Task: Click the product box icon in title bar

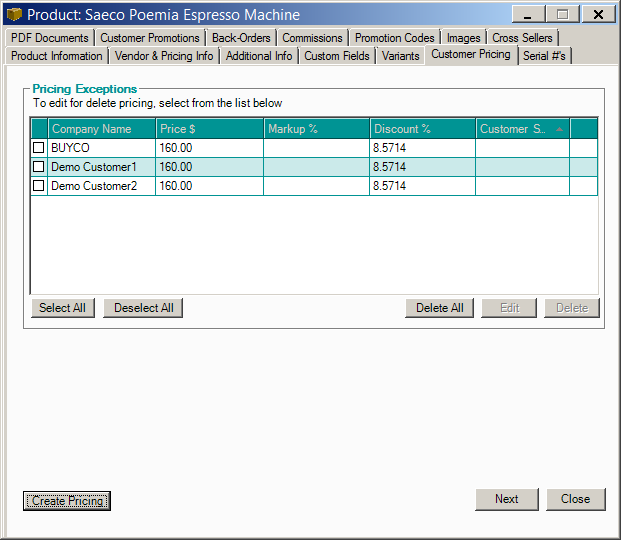Action: pyautogui.click(x=14, y=15)
